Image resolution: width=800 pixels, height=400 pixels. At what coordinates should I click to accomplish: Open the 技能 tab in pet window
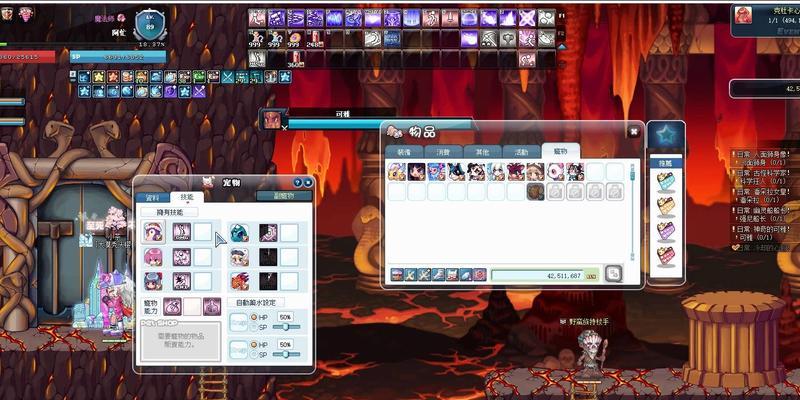tap(187, 197)
